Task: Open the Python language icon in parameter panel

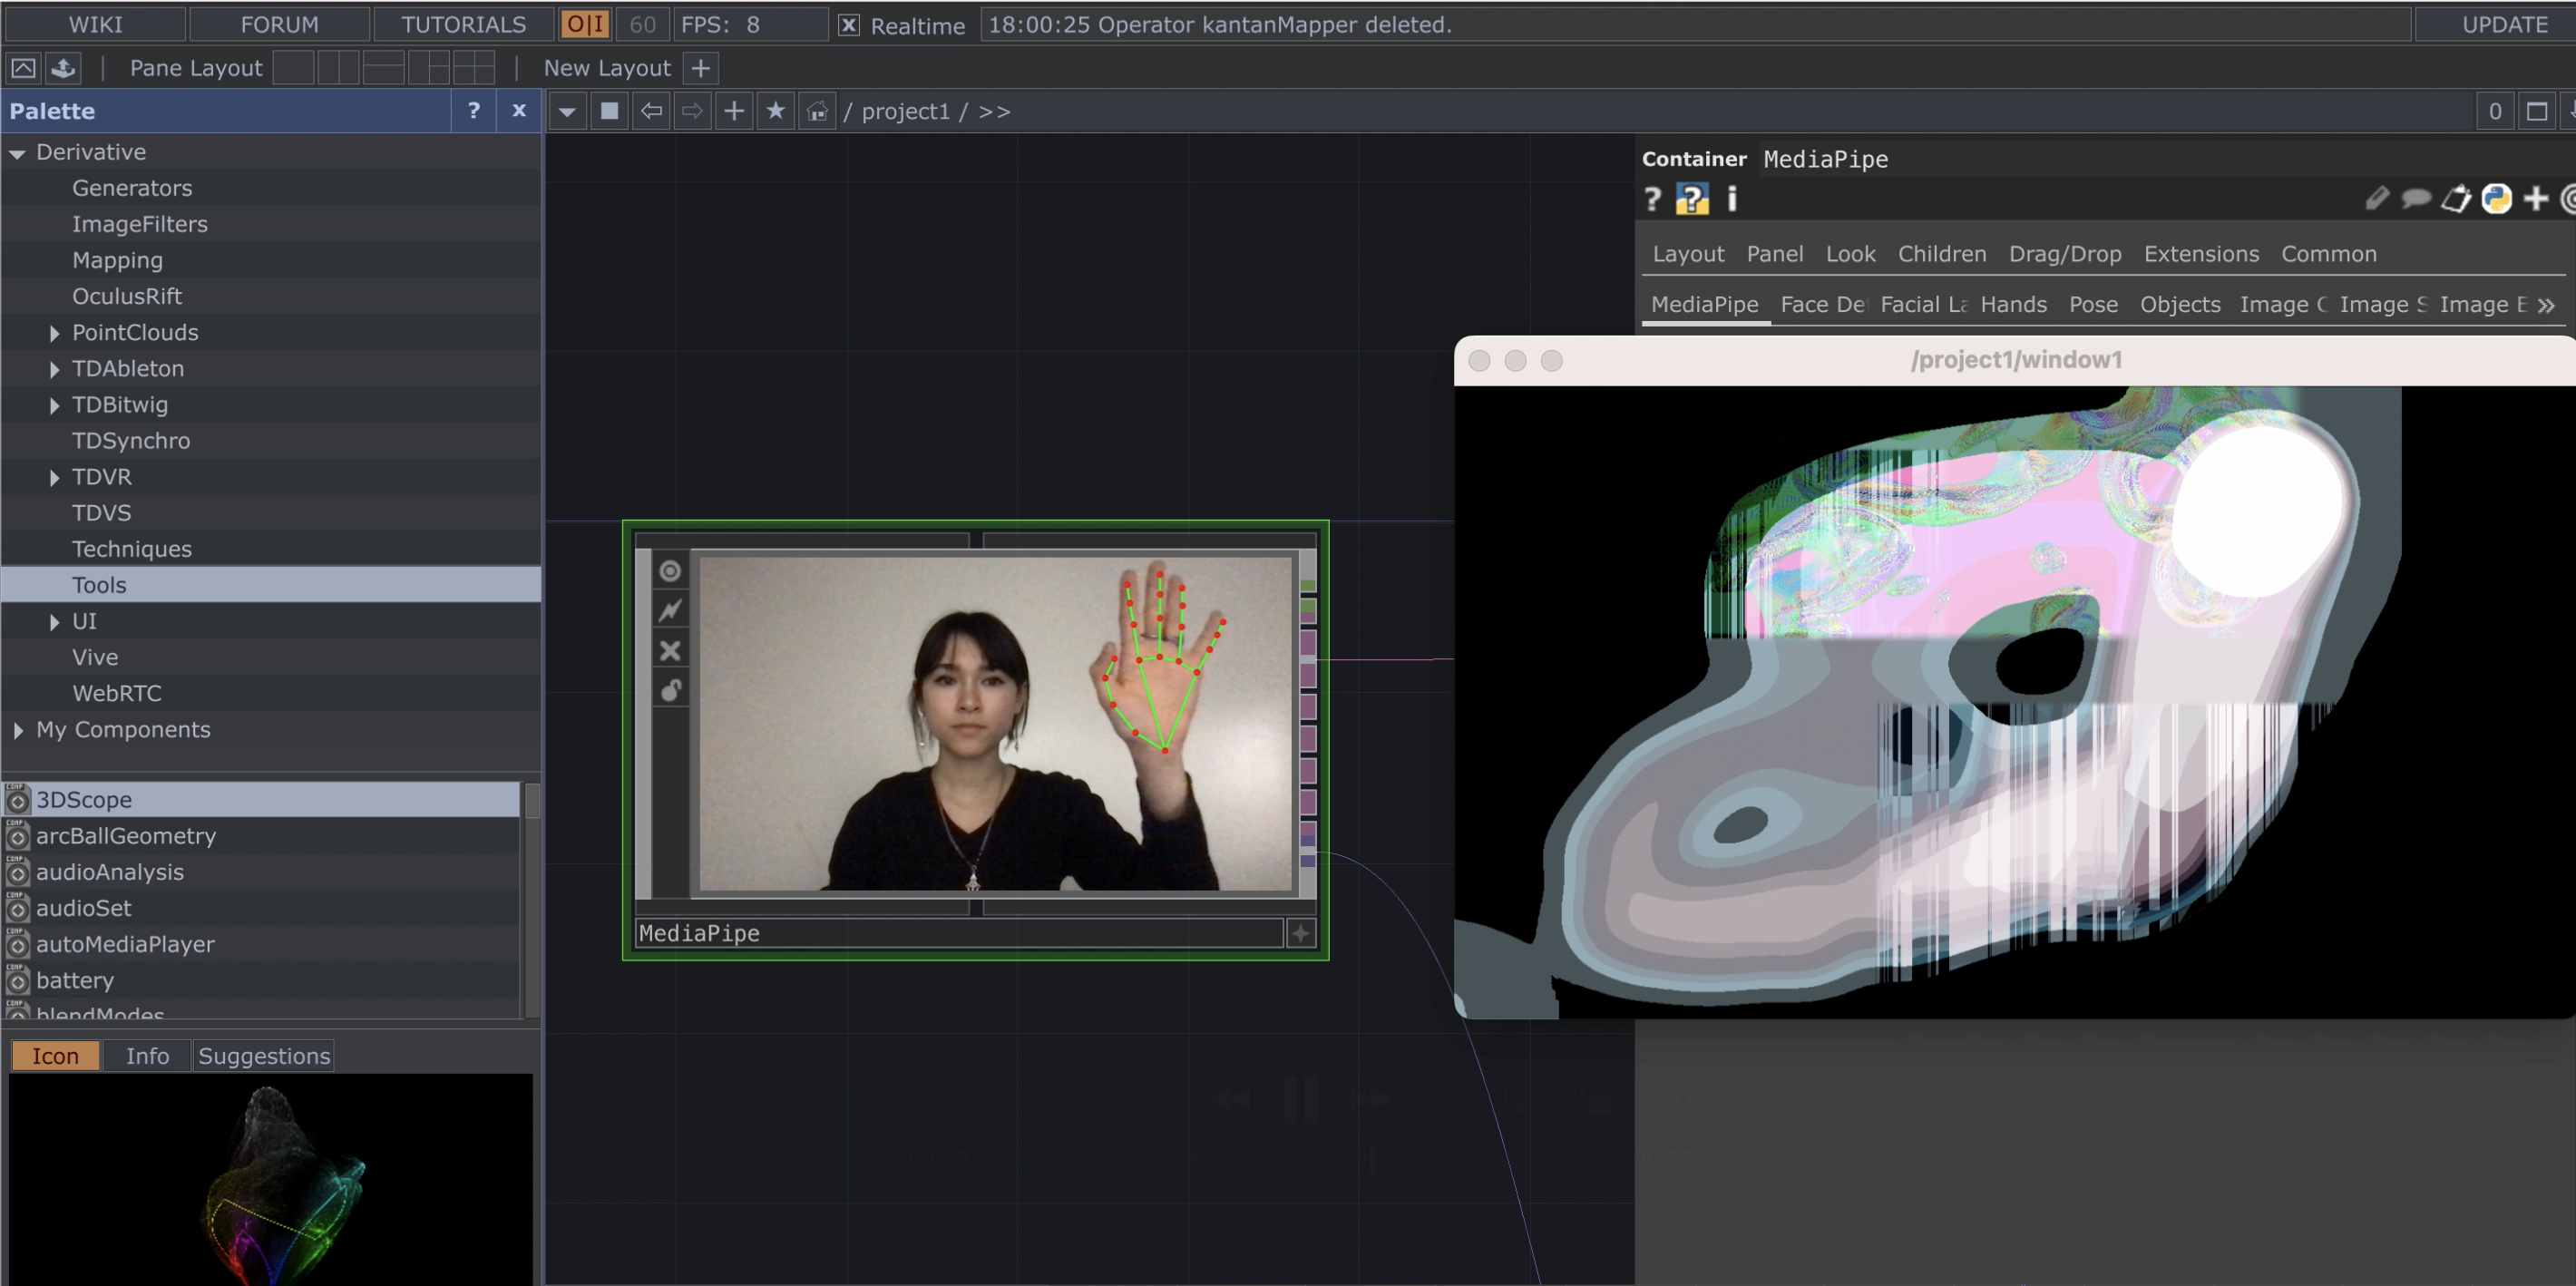Action: pyautogui.click(x=2496, y=199)
